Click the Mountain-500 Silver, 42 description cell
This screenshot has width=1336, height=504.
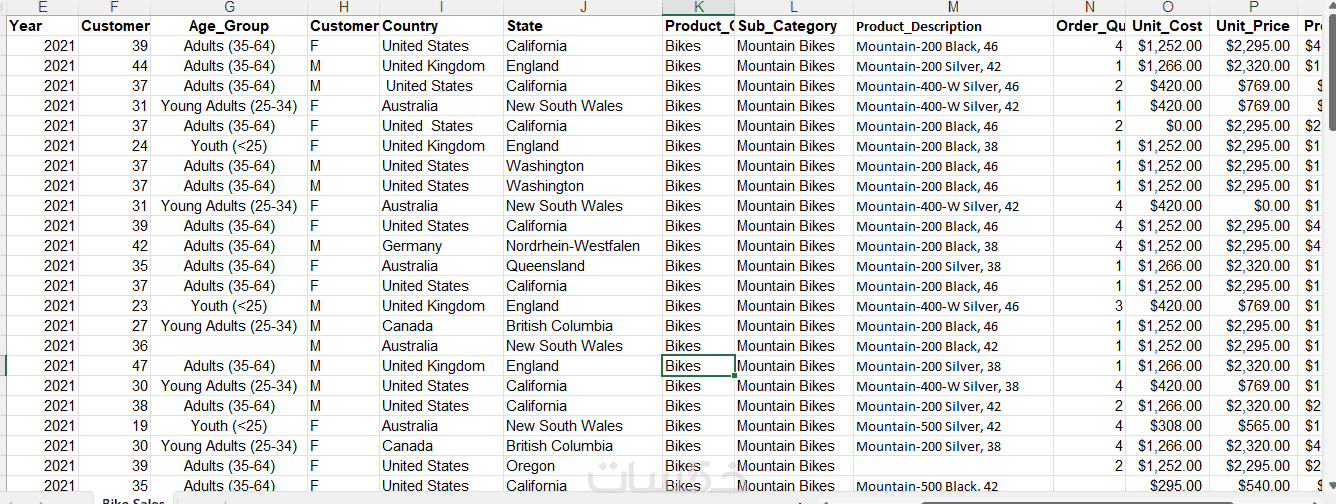coord(929,426)
